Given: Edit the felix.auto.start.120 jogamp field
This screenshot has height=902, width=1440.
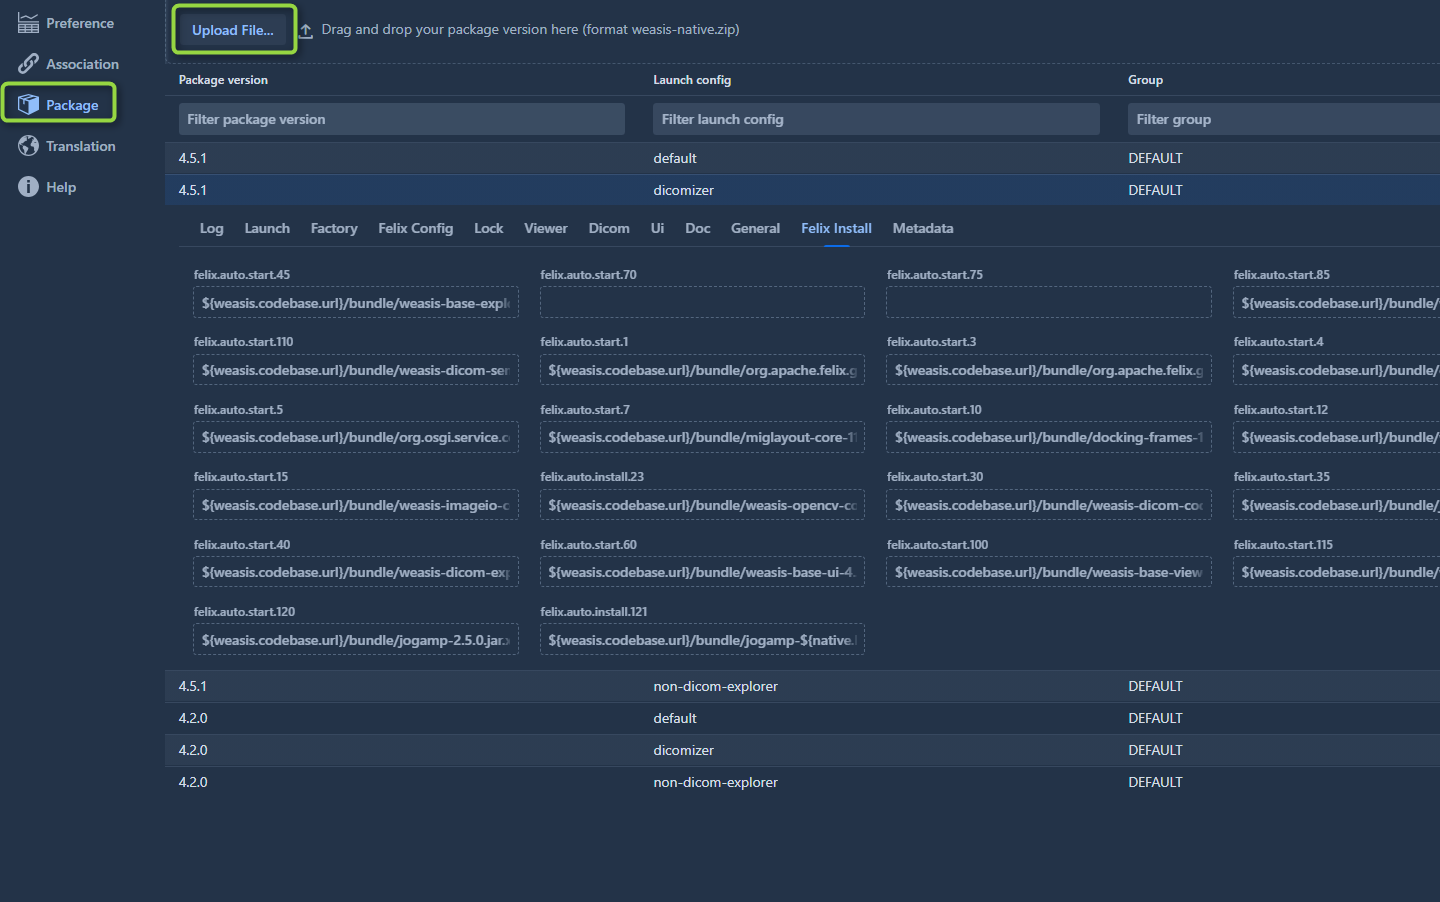Looking at the screenshot, I should 356,640.
